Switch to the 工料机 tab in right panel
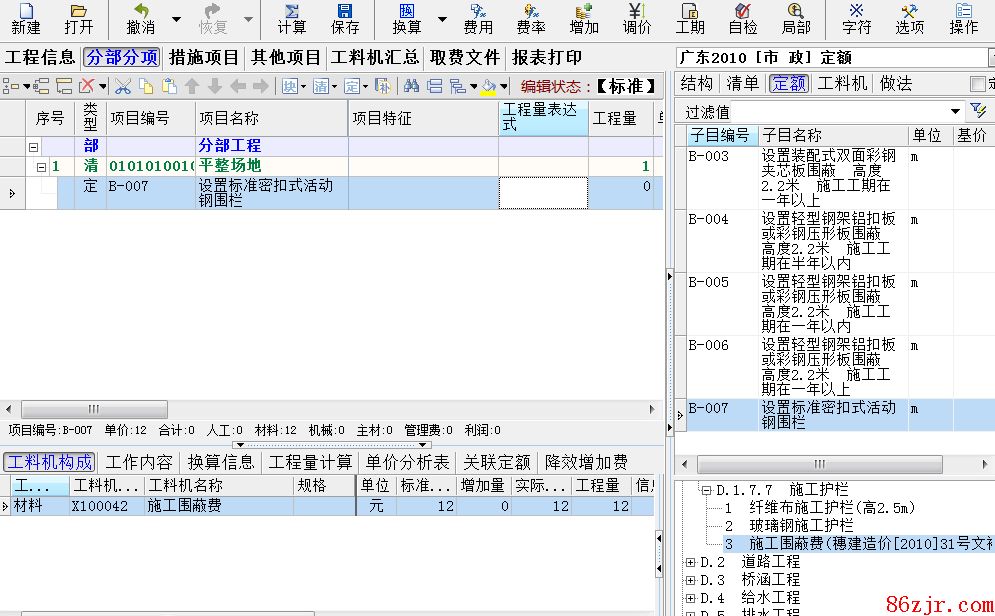 click(x=842, y=84)
